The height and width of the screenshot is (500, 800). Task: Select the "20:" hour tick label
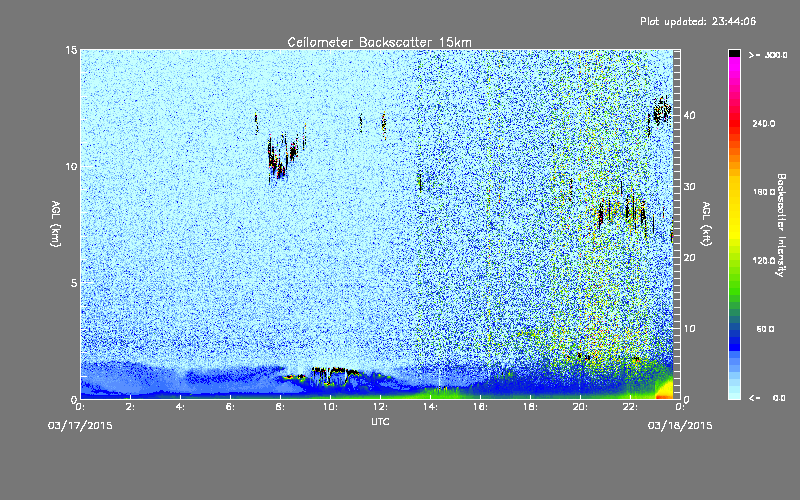(580, 407)
